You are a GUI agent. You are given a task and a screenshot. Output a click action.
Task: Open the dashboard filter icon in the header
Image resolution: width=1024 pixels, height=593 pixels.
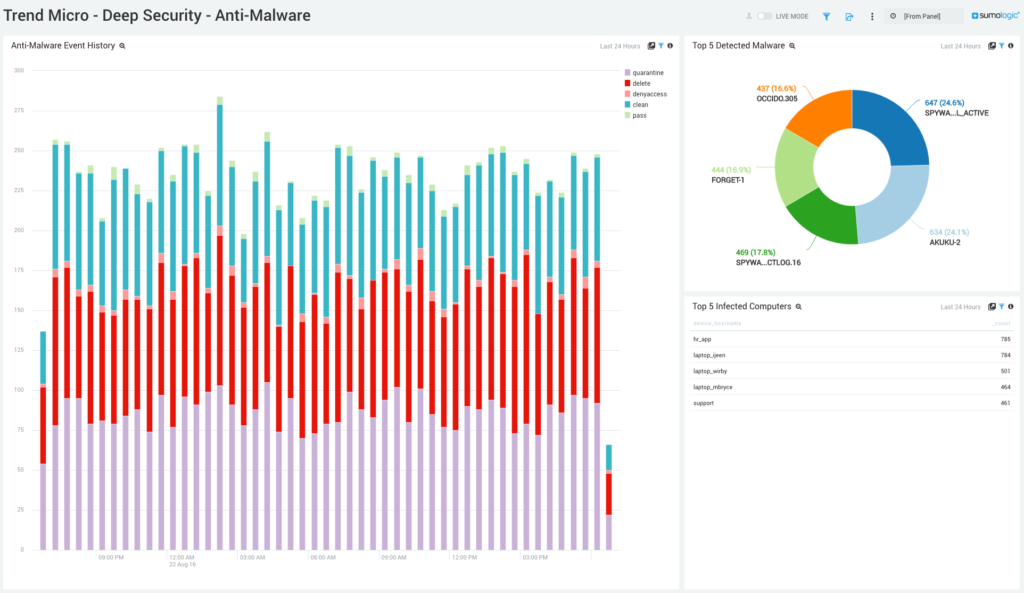point(826,16)
